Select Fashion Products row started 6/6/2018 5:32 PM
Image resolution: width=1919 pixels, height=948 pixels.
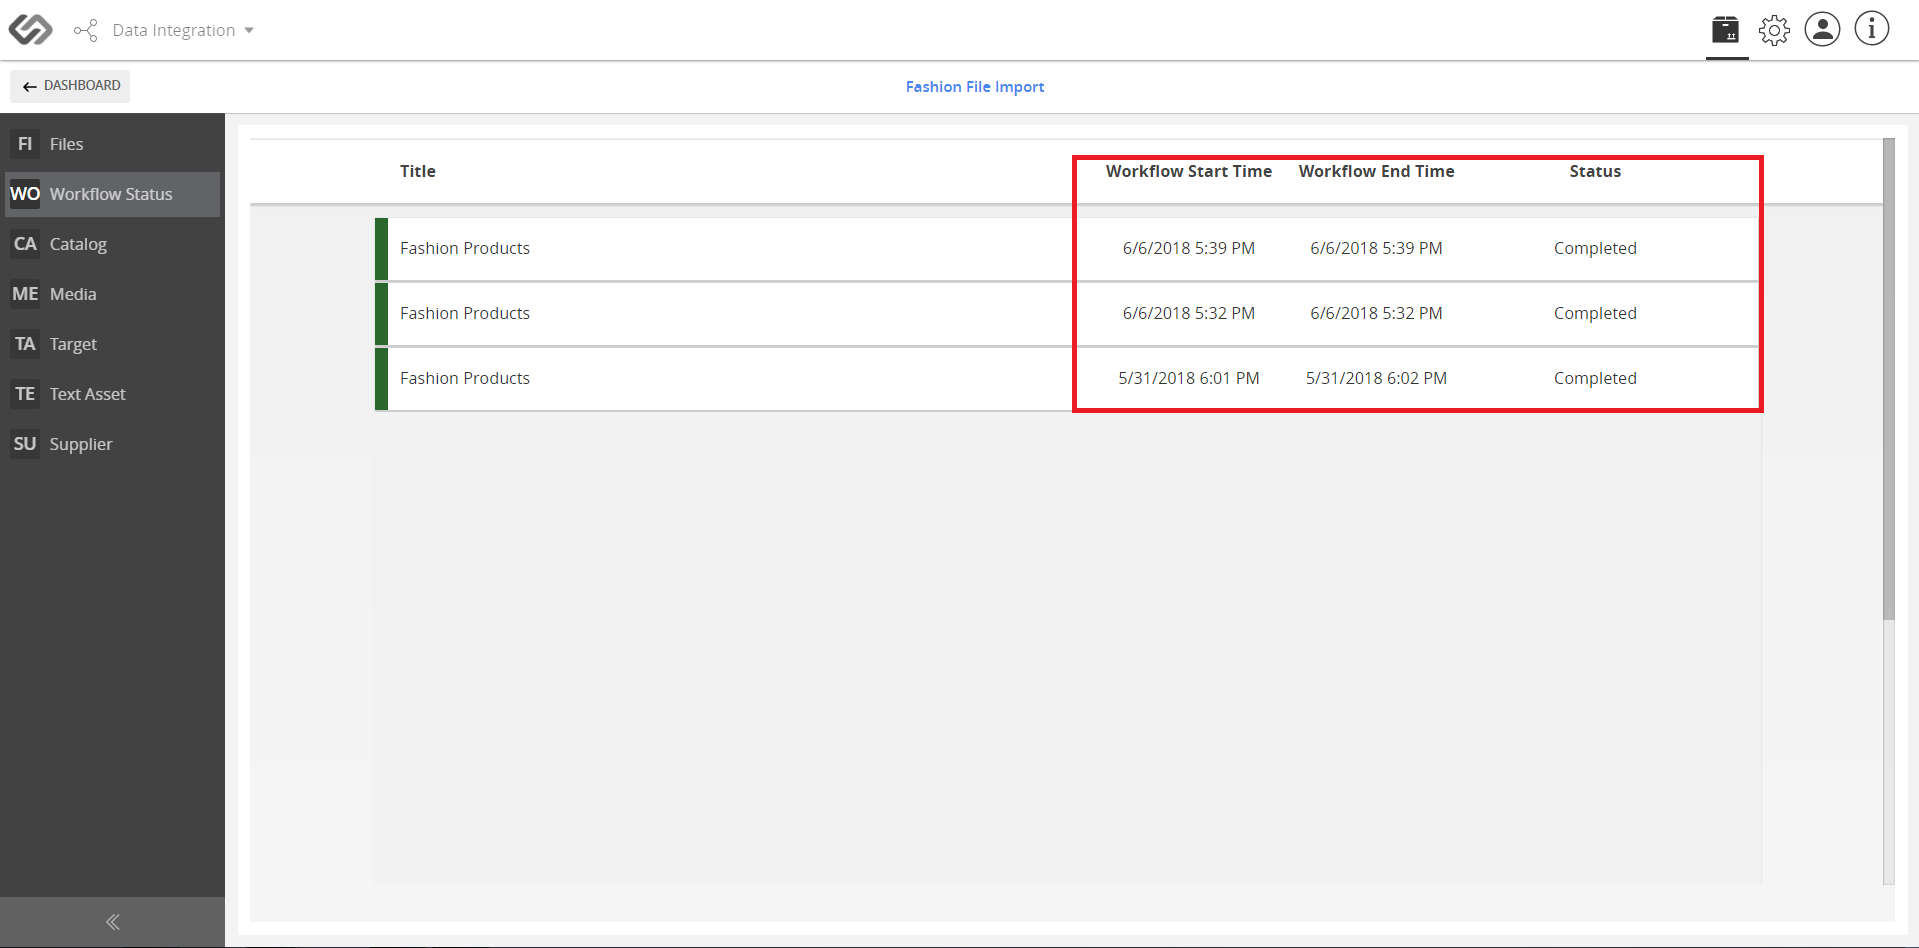1067,314
